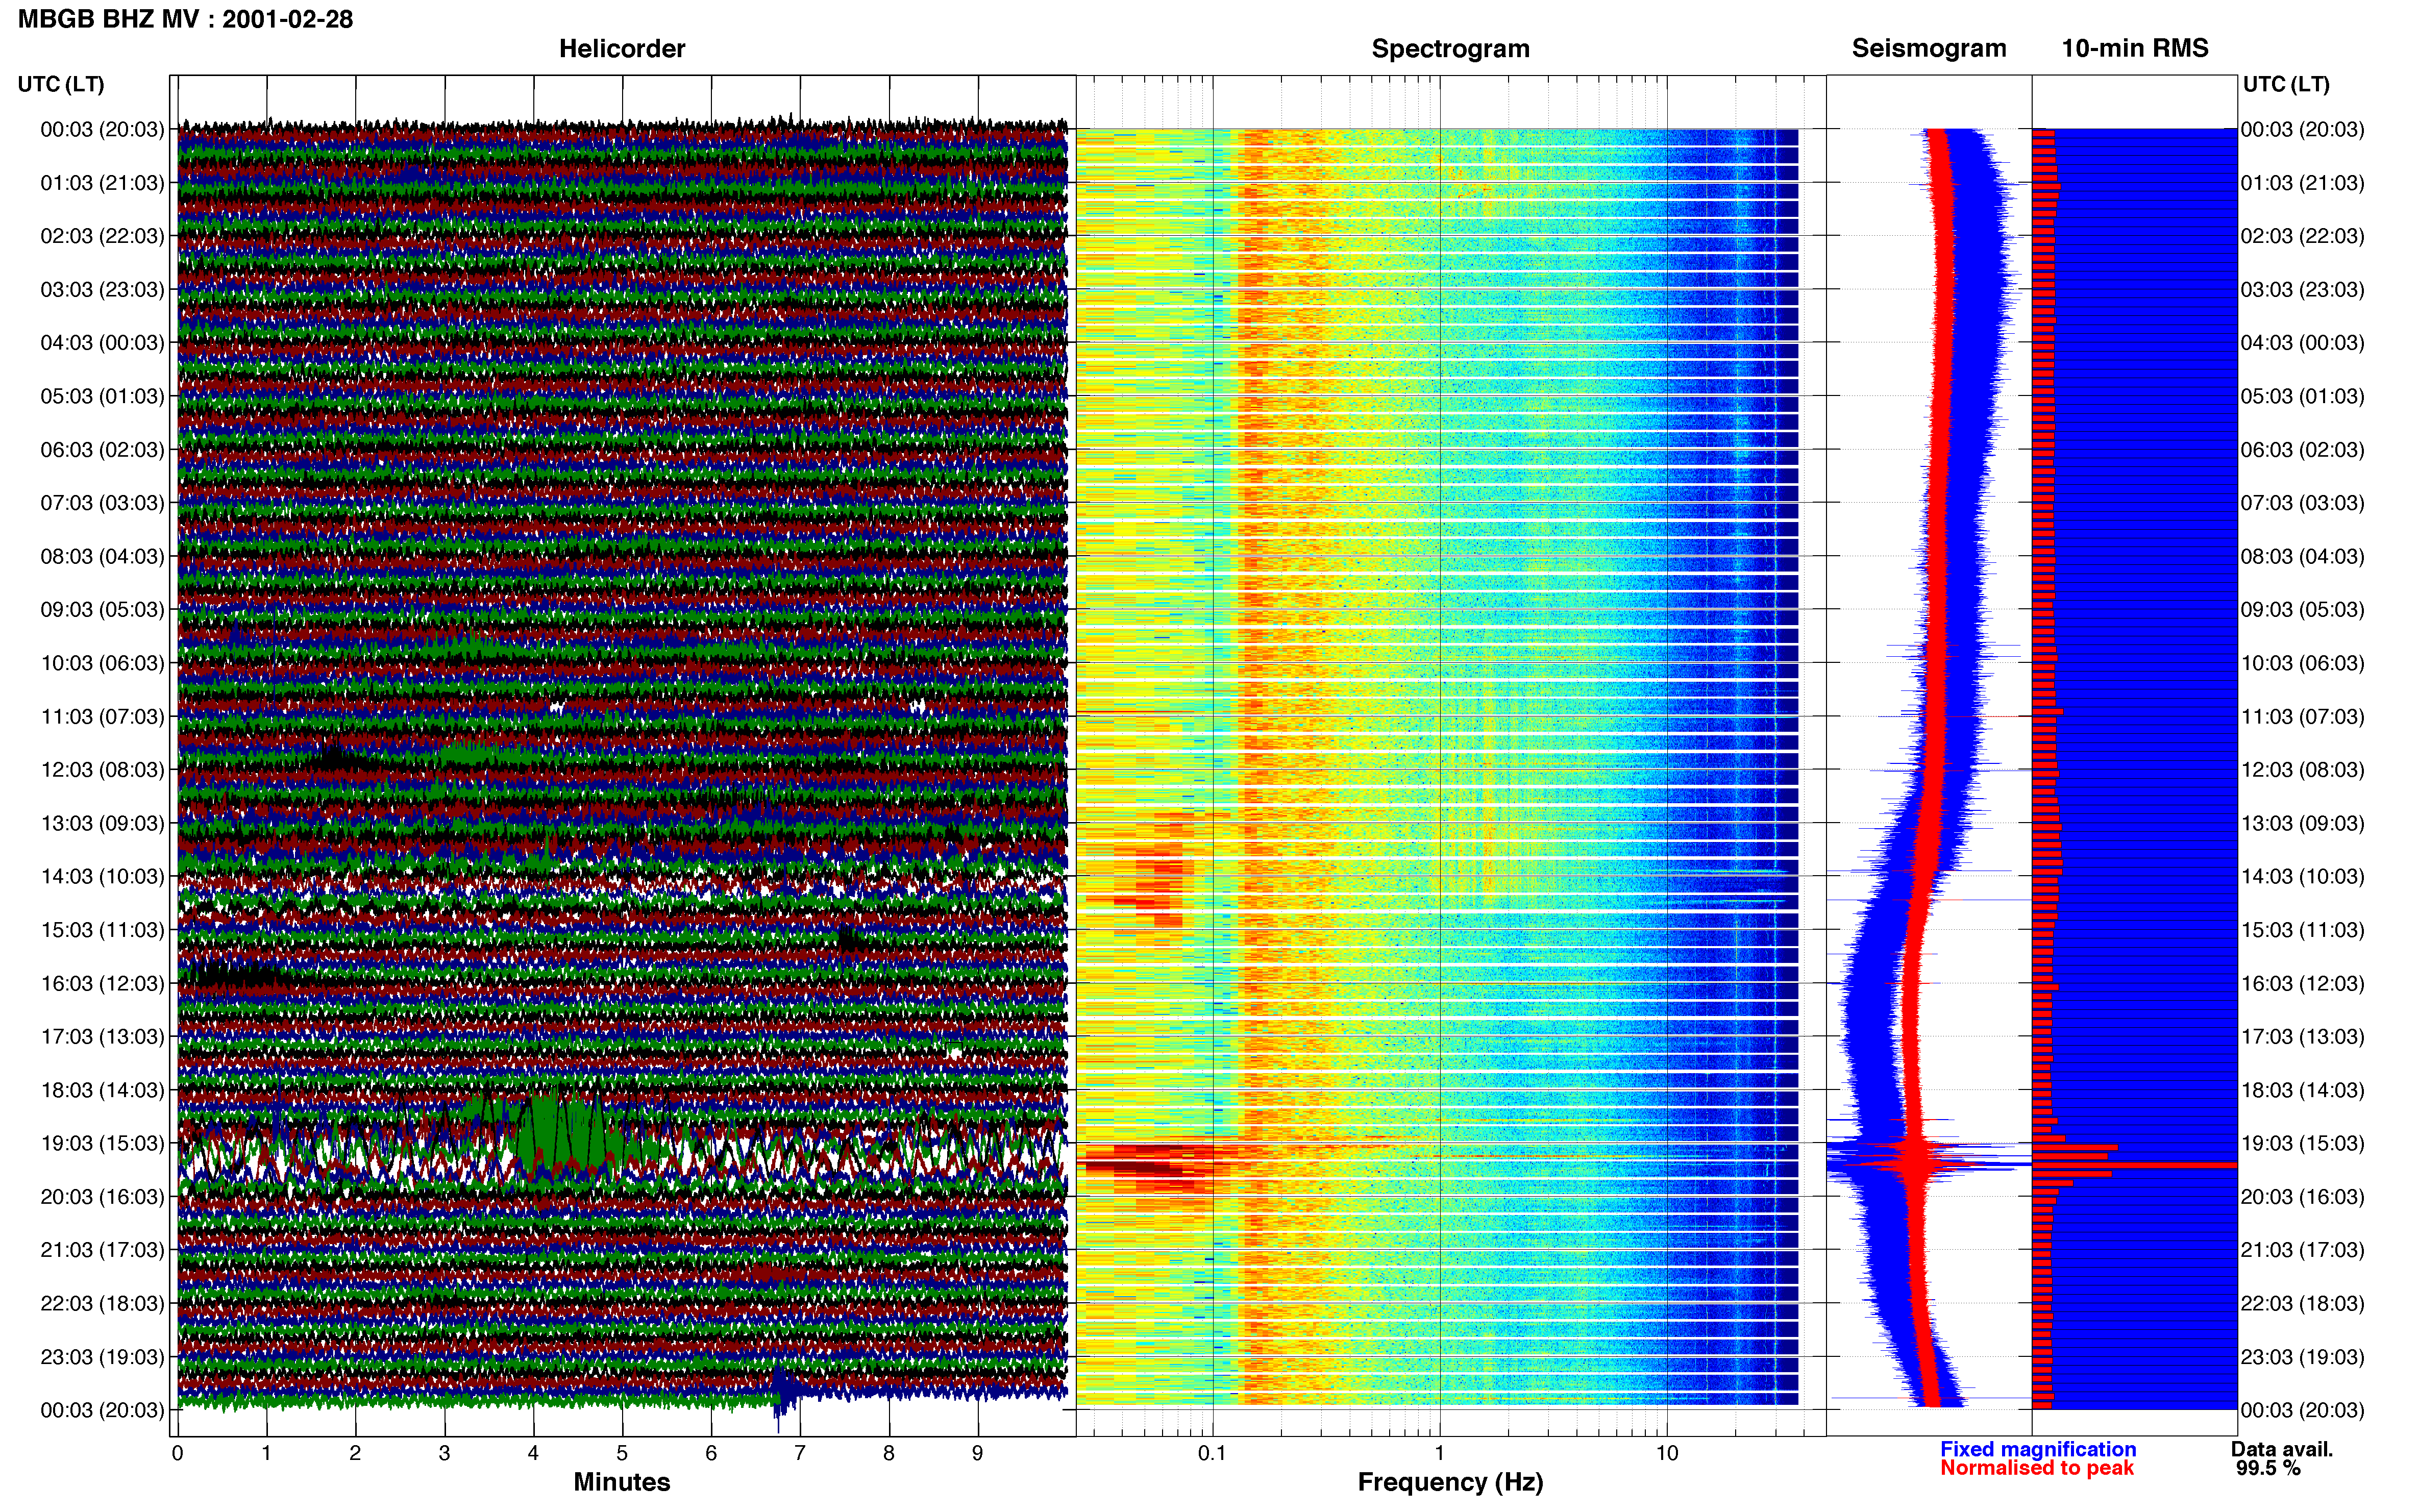Click left time label 19:03 (15:03)
This screenshot has width=2419, height=1512.
pos(102,1143)
